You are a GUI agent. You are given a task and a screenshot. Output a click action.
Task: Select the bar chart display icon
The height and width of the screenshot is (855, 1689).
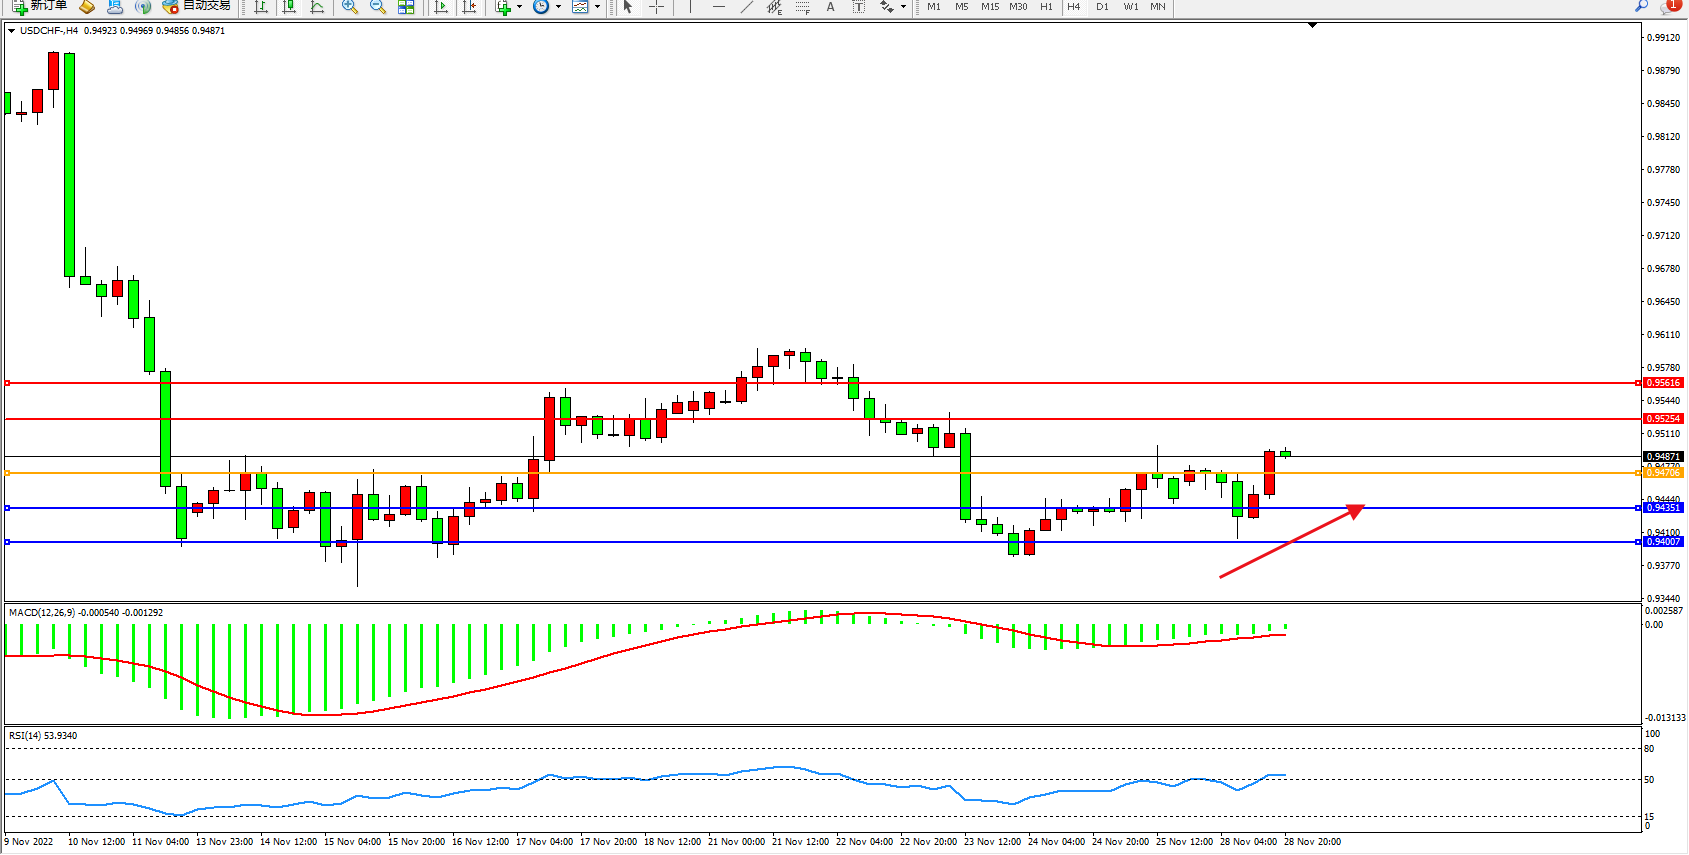tap(261, 7)
